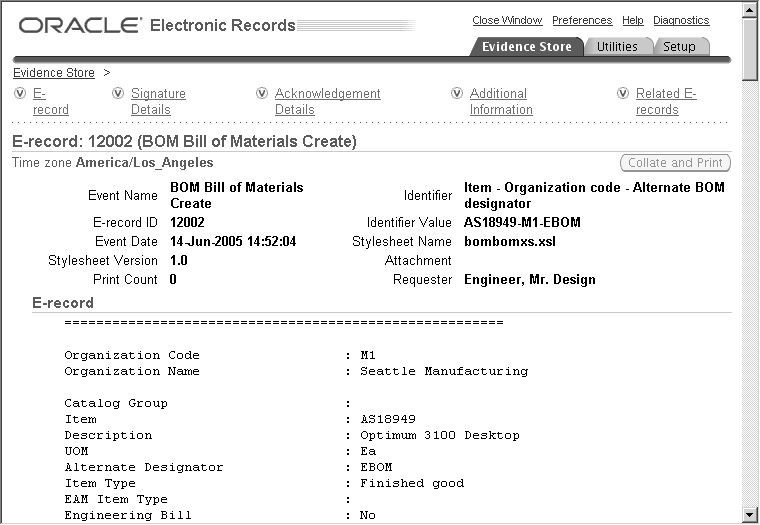Click the E-record subsection heading
The height and width of the screenshot is (525, 760).
[63, 303]
